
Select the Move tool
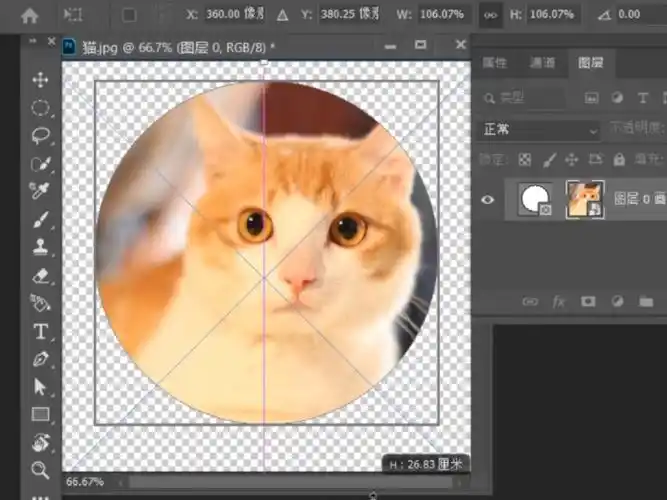click(x=41, y=80)
